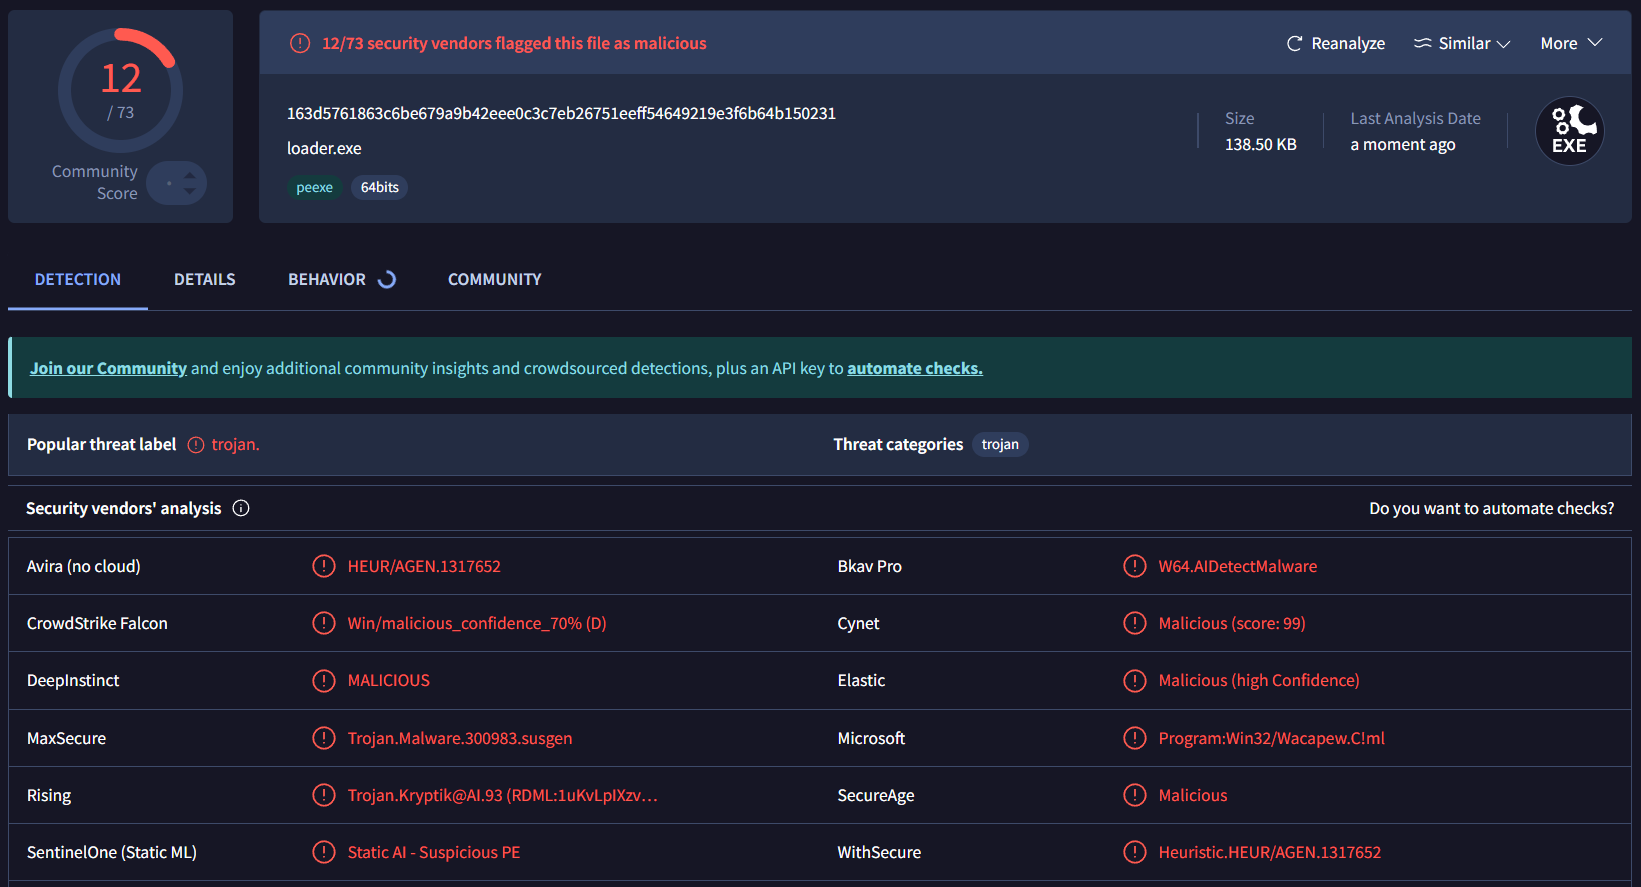Open the Similar dropdown menu
1641x887 pixels.
(1462, 43)
